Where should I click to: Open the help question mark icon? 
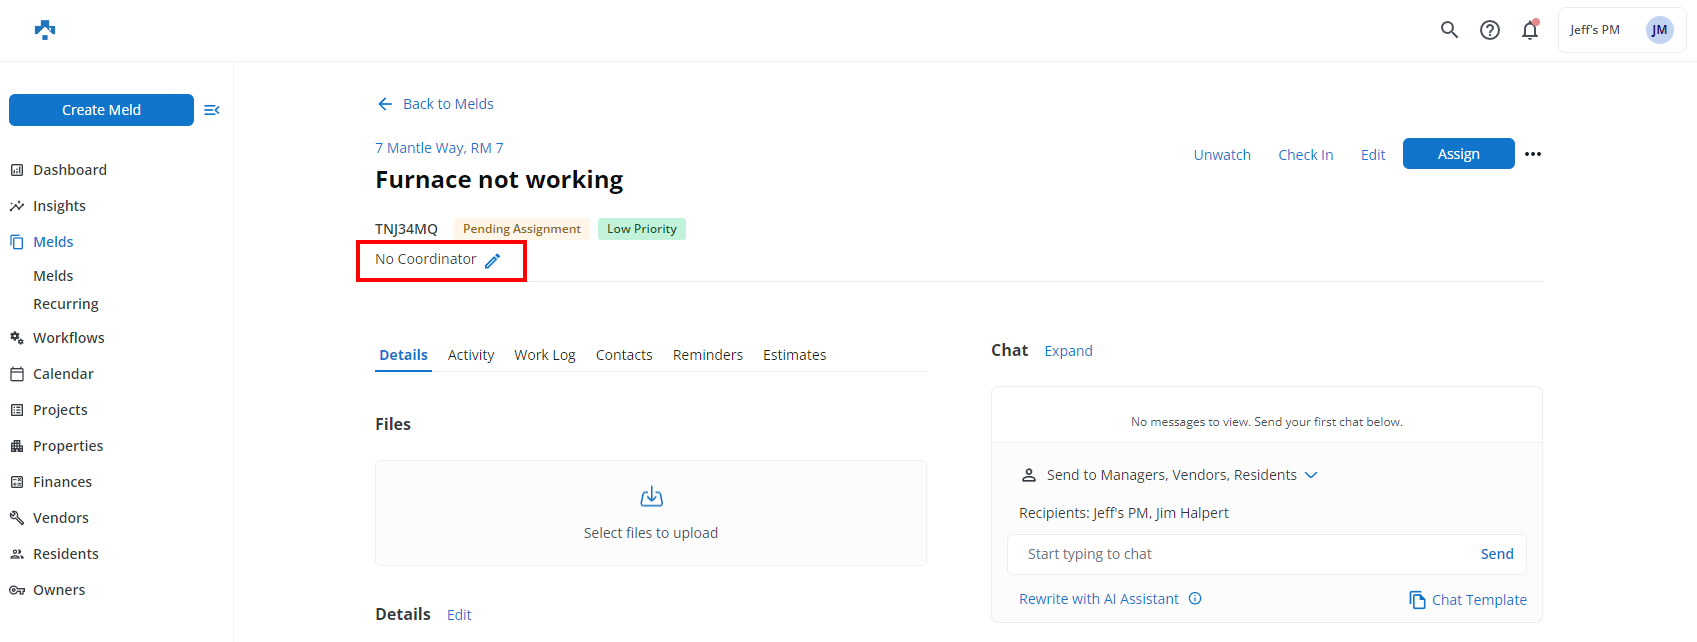tap(1490, 30)
